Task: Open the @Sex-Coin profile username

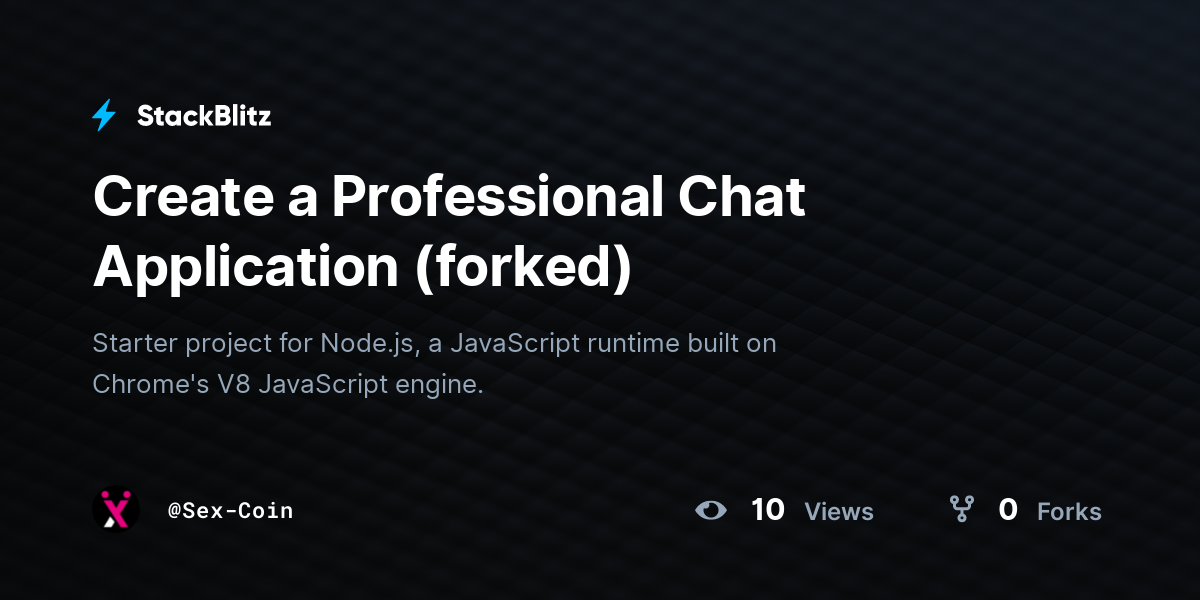Action: click(x=230, y=511)
